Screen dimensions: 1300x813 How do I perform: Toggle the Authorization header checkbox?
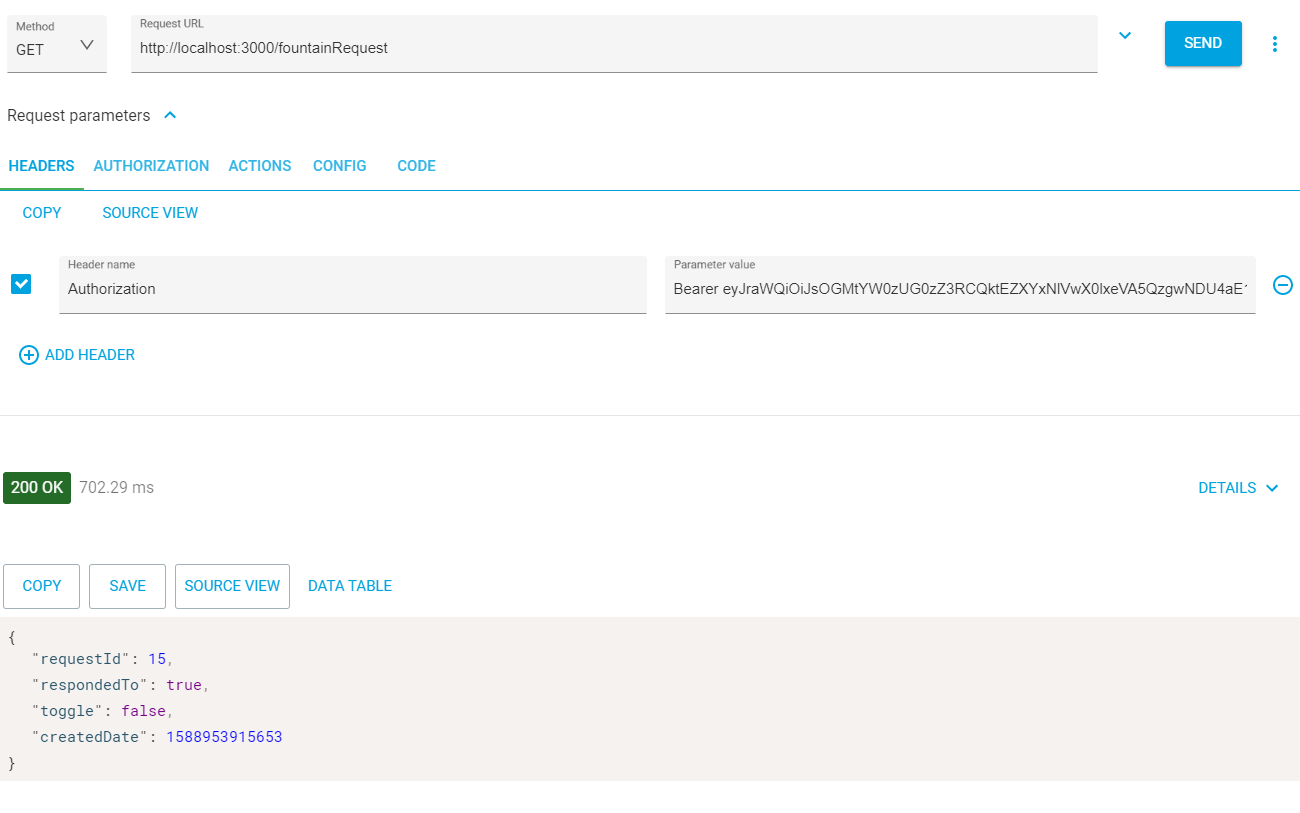(21, 284)
